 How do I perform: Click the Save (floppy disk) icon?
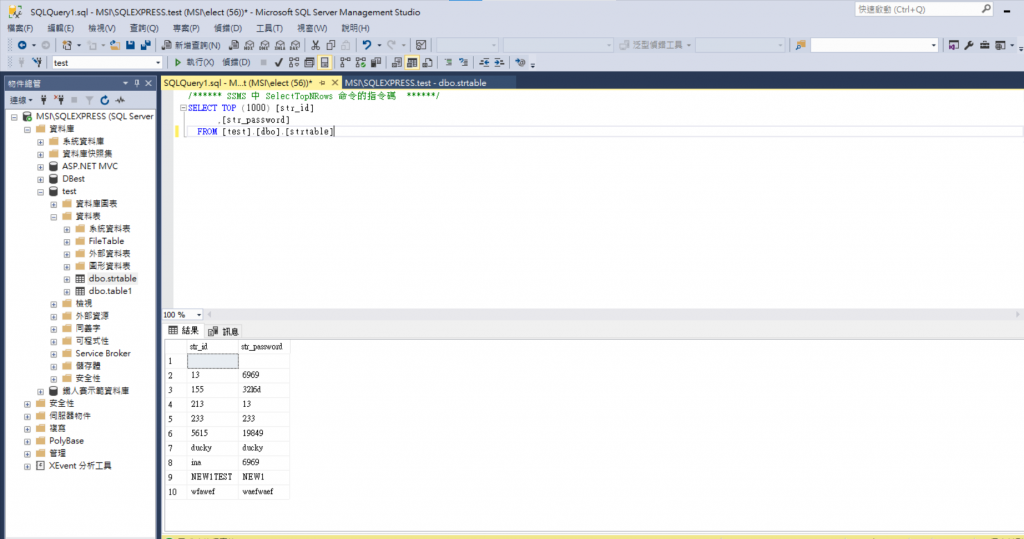coord(131,45)
